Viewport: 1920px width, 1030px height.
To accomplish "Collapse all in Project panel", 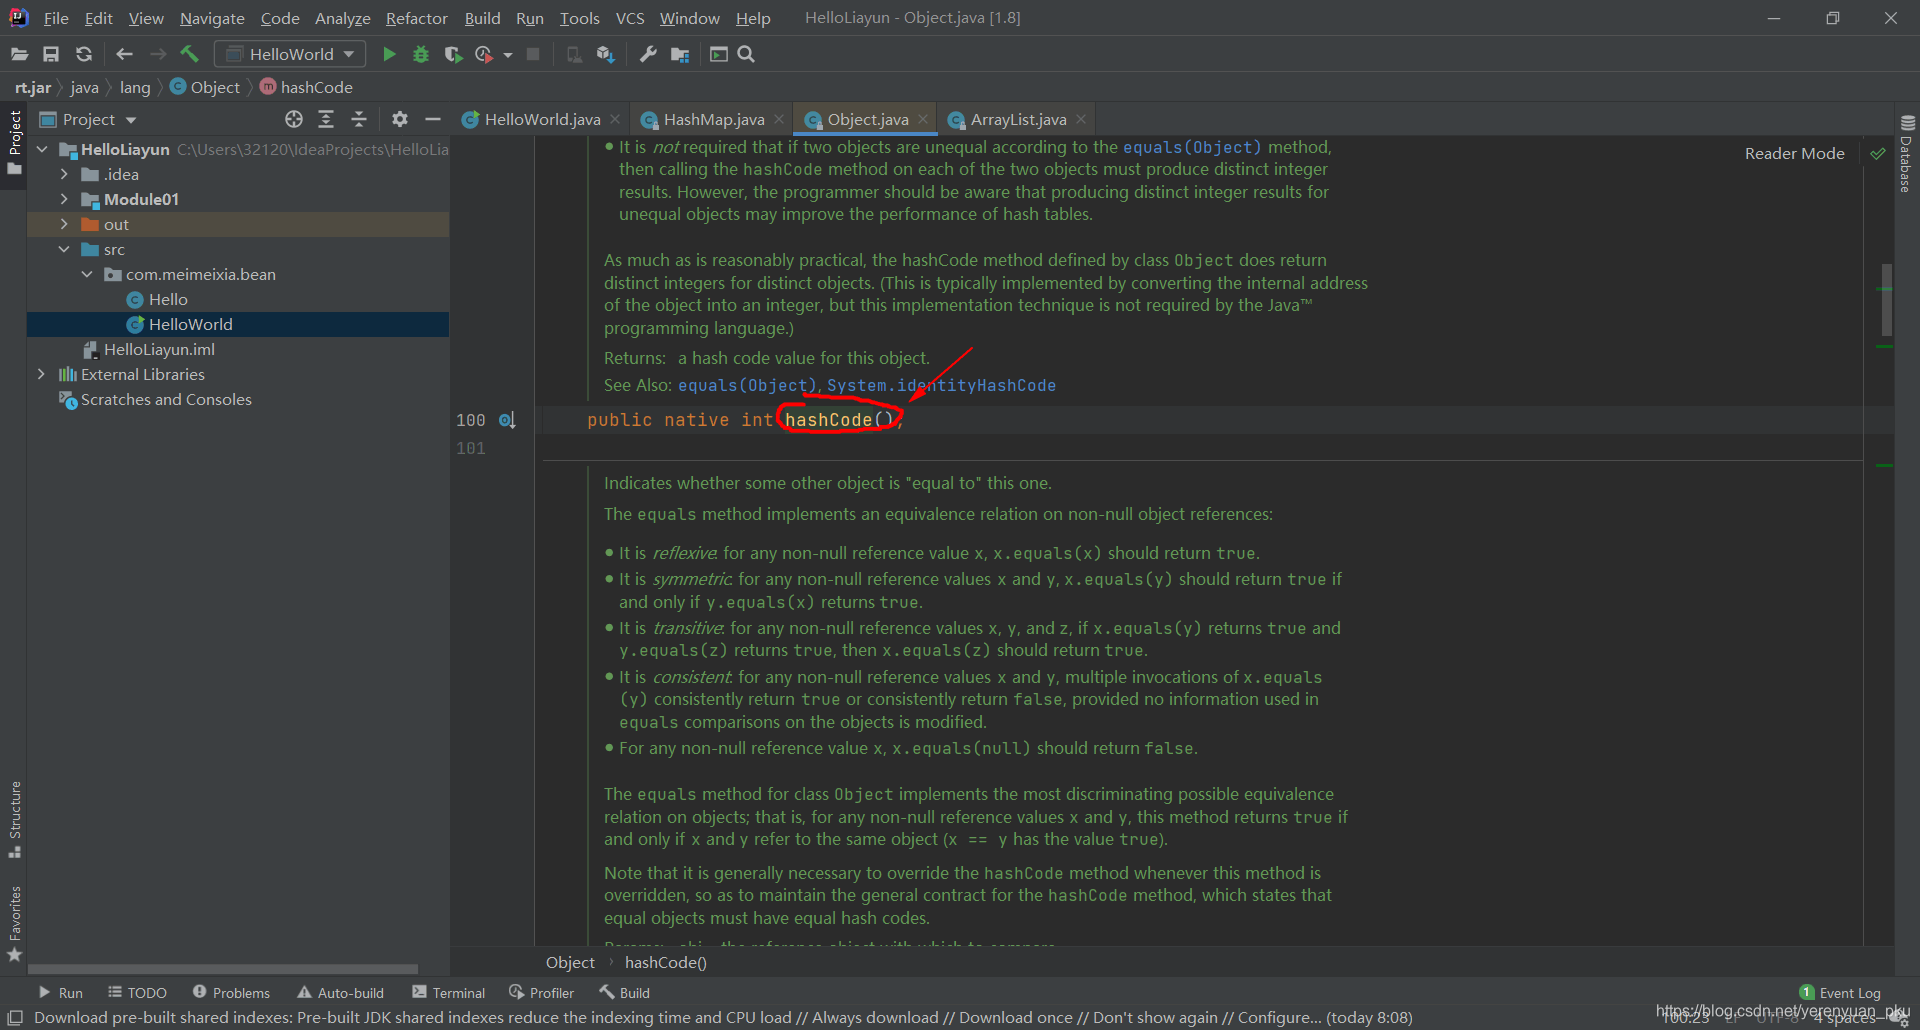I will pos(359,119).
